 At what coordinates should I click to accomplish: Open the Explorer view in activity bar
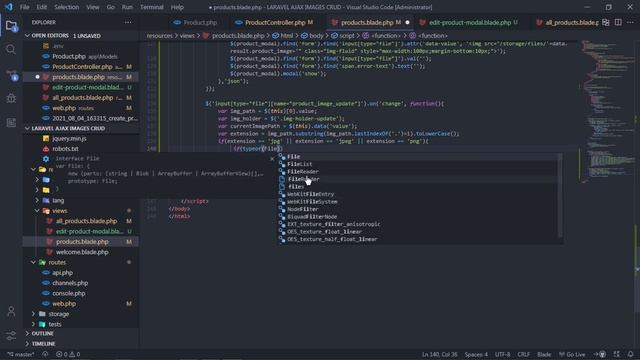coord(11,26)
